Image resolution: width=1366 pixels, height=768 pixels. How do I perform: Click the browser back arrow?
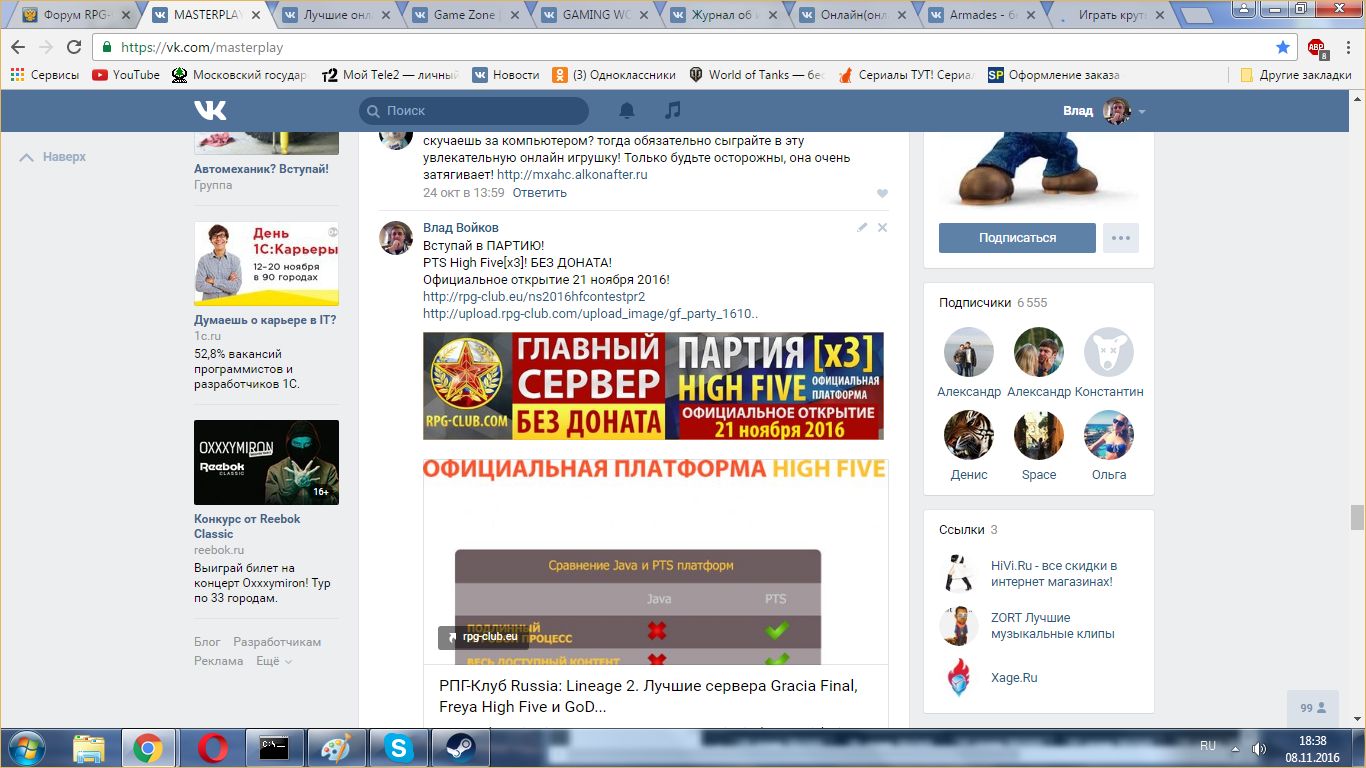(19, 47)
